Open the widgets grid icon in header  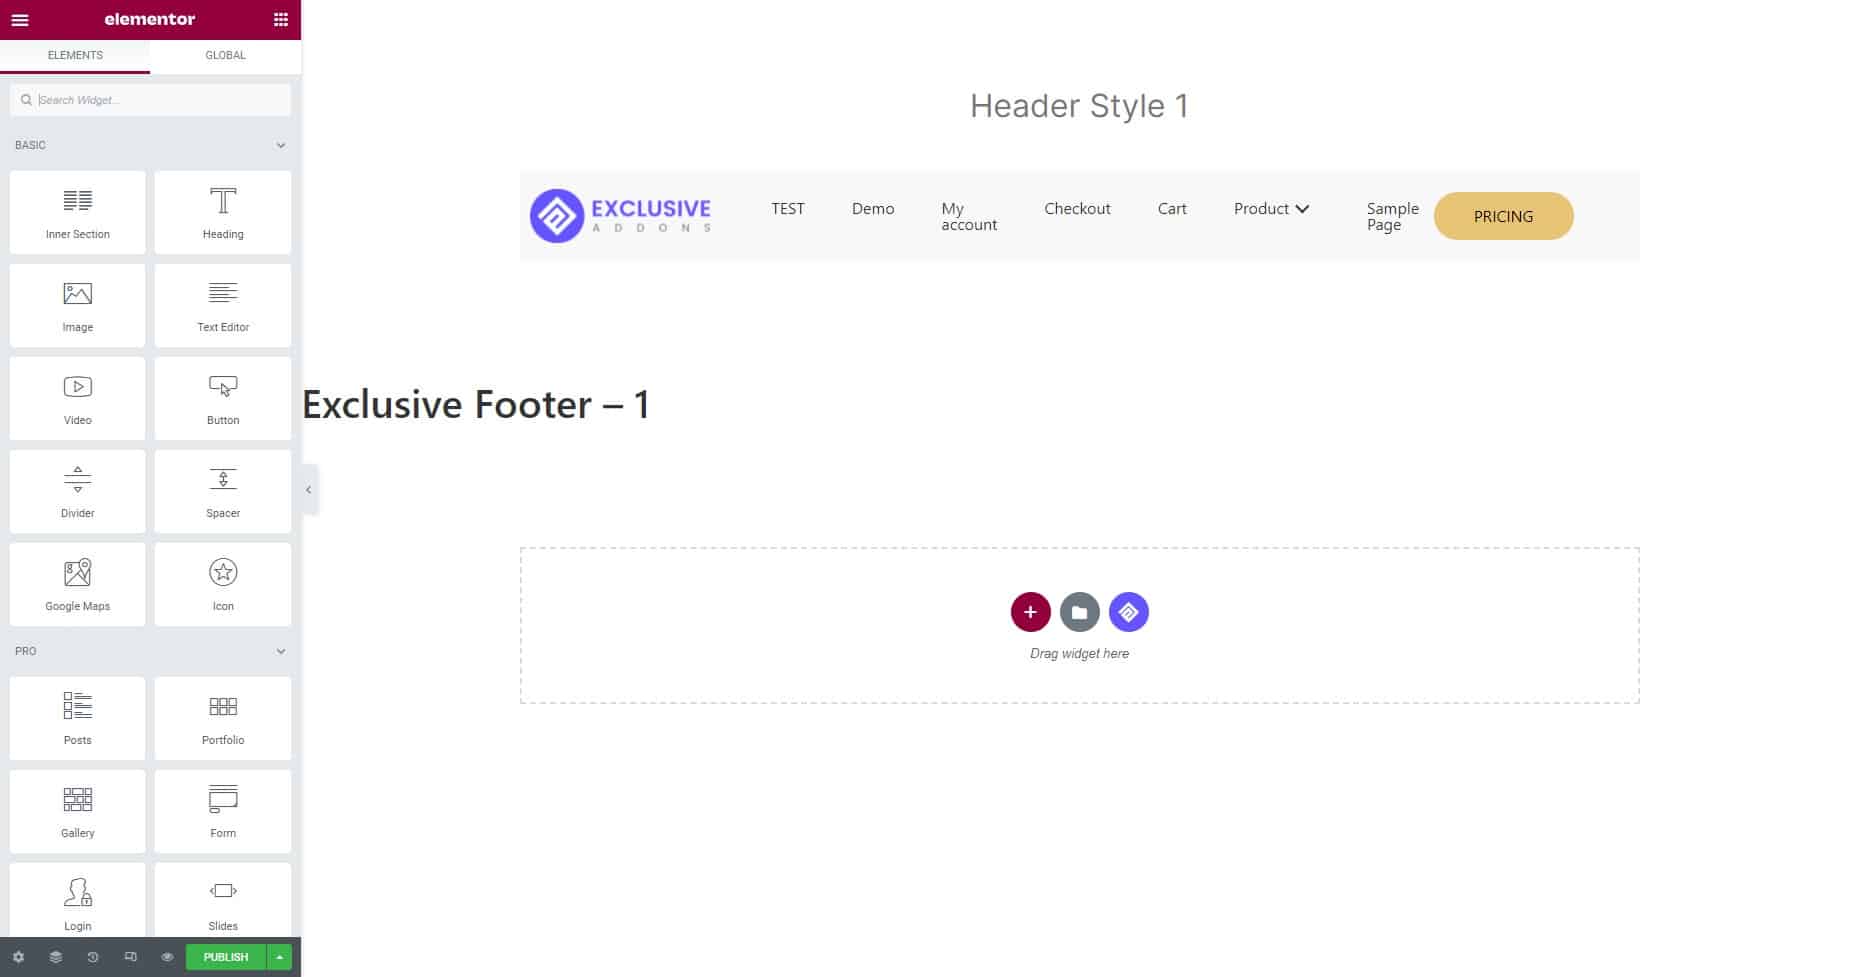281,20
